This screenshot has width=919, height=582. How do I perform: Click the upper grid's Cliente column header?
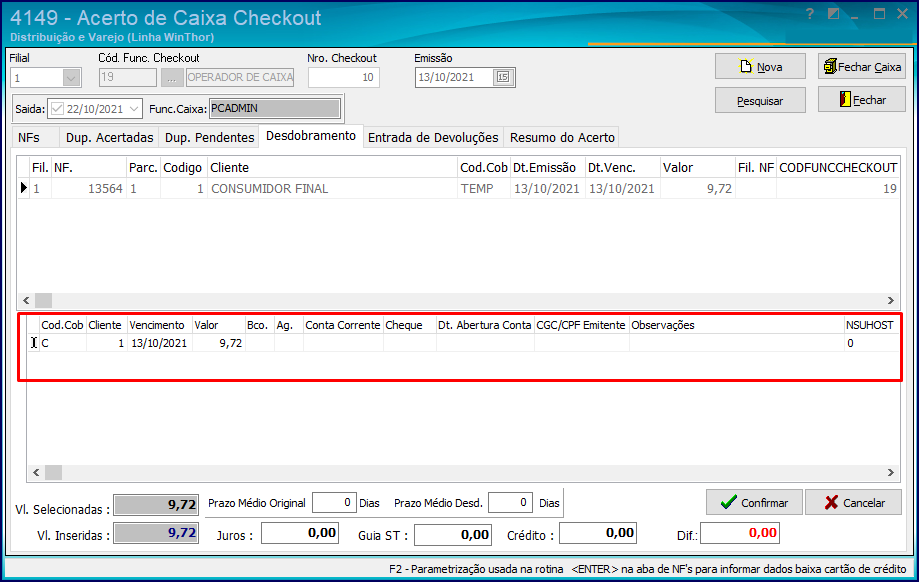[x=332, y=168]
